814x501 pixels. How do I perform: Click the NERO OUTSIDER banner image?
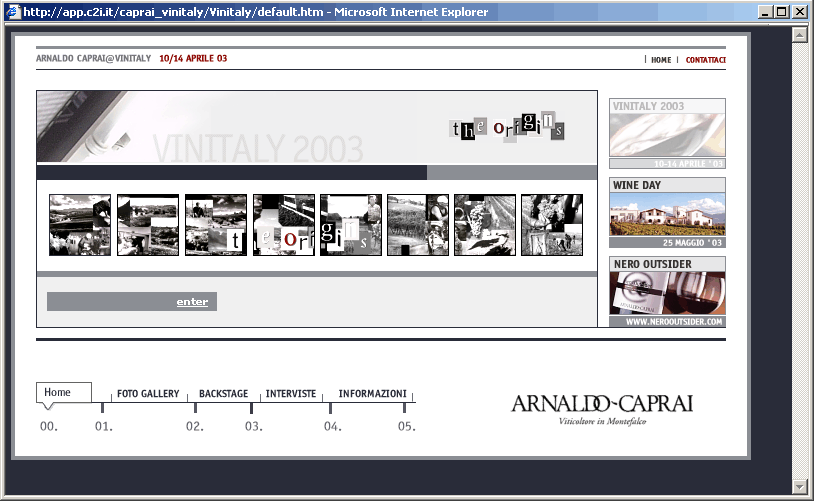click(x=667, y=293)
